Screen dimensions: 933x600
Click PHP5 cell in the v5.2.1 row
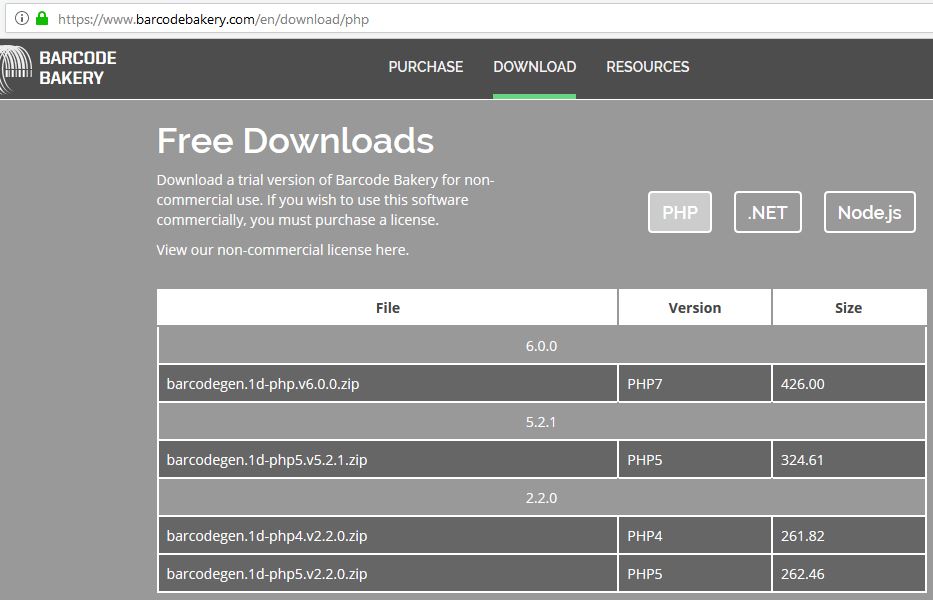pos(694,460)
